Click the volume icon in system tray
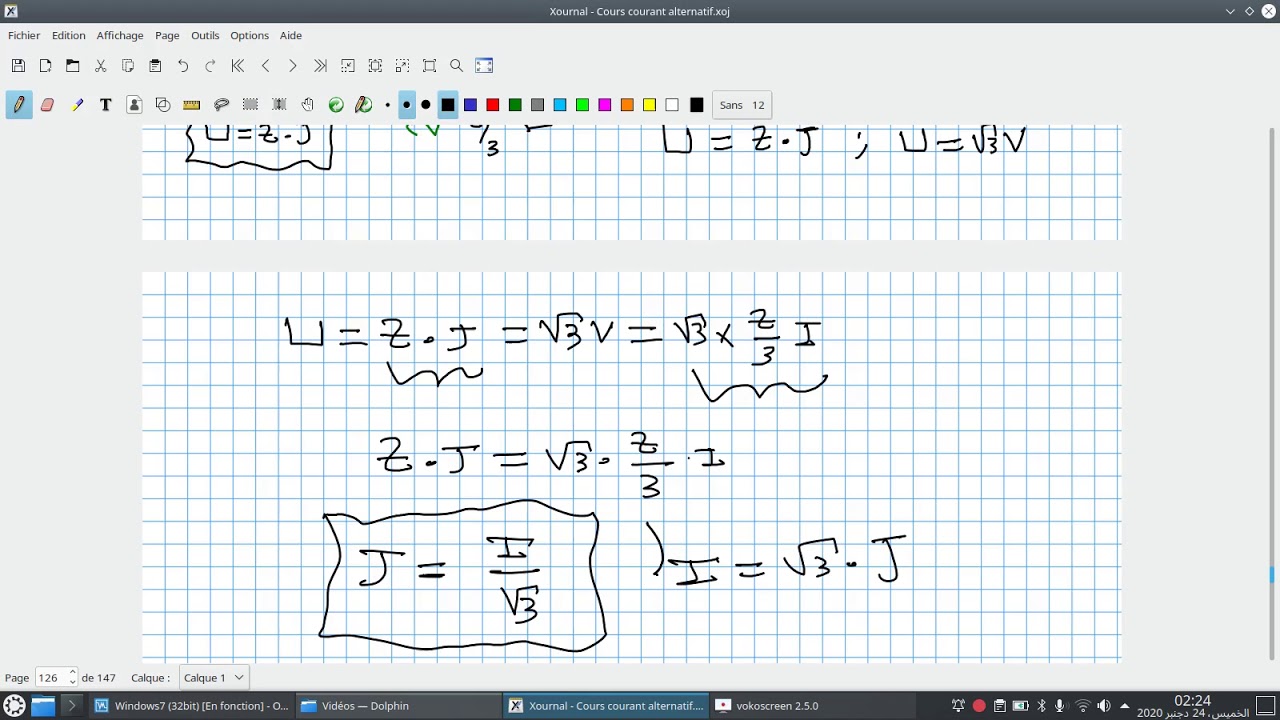The image size is (1280, 720). (x=1104, y=706)
